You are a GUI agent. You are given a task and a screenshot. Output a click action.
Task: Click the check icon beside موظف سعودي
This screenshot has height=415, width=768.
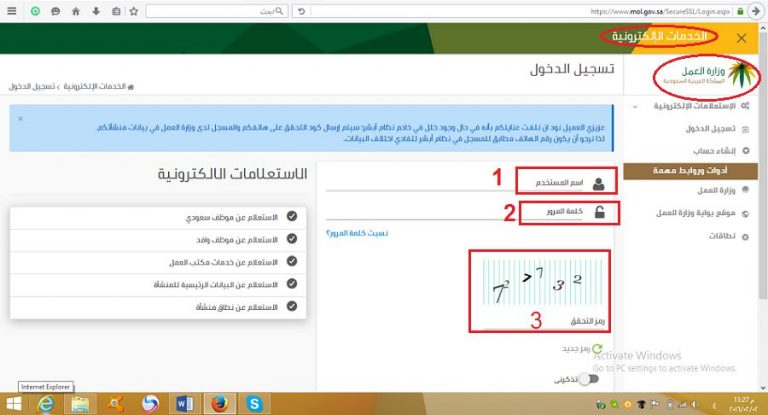click(292, 216)
